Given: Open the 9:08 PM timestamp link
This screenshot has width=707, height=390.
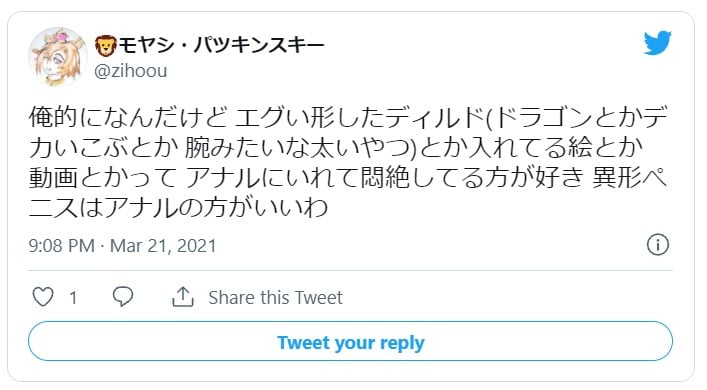Looking at the screenshot, I should point(61,246).
